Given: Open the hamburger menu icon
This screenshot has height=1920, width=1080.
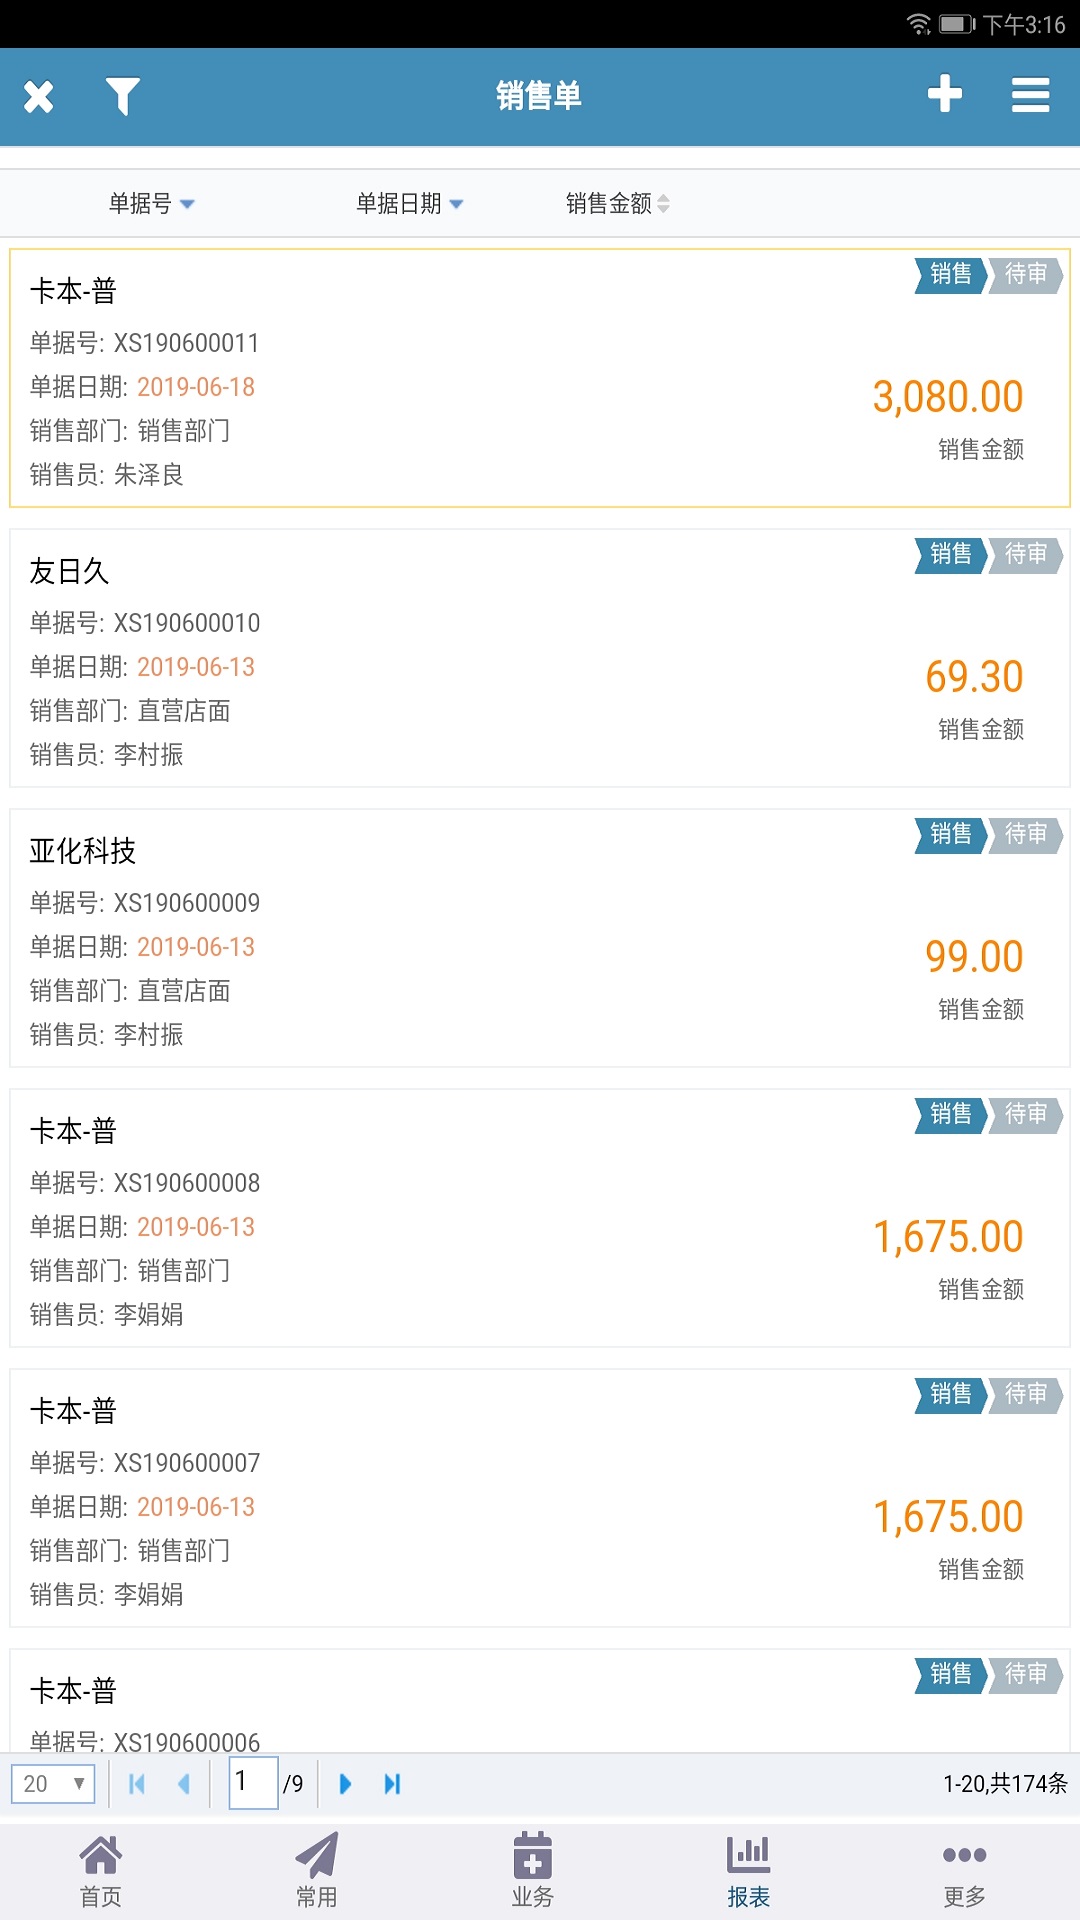Looking at the screenshot, I should click(x=1030, y=96).
